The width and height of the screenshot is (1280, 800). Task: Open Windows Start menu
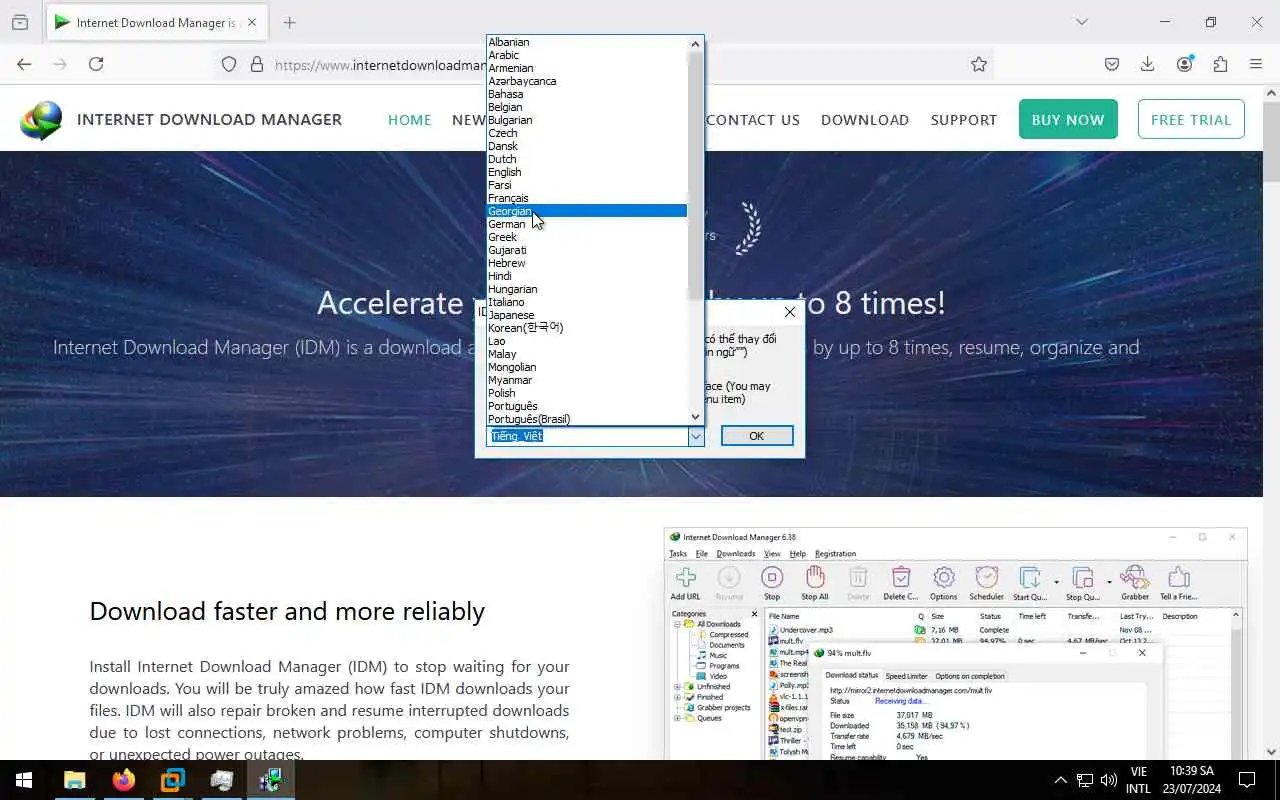pos(24,780)
